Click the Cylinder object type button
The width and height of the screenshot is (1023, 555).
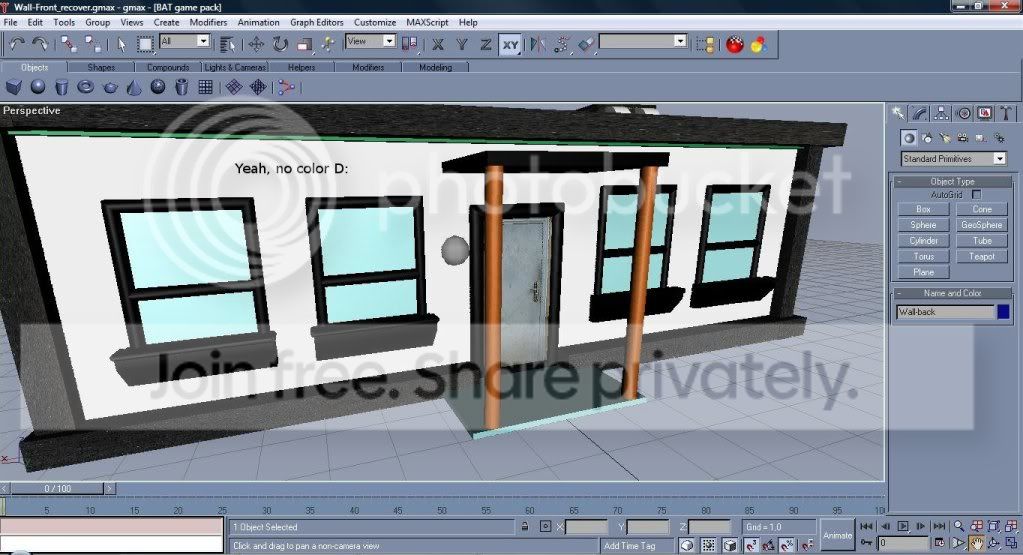point(923,241)
